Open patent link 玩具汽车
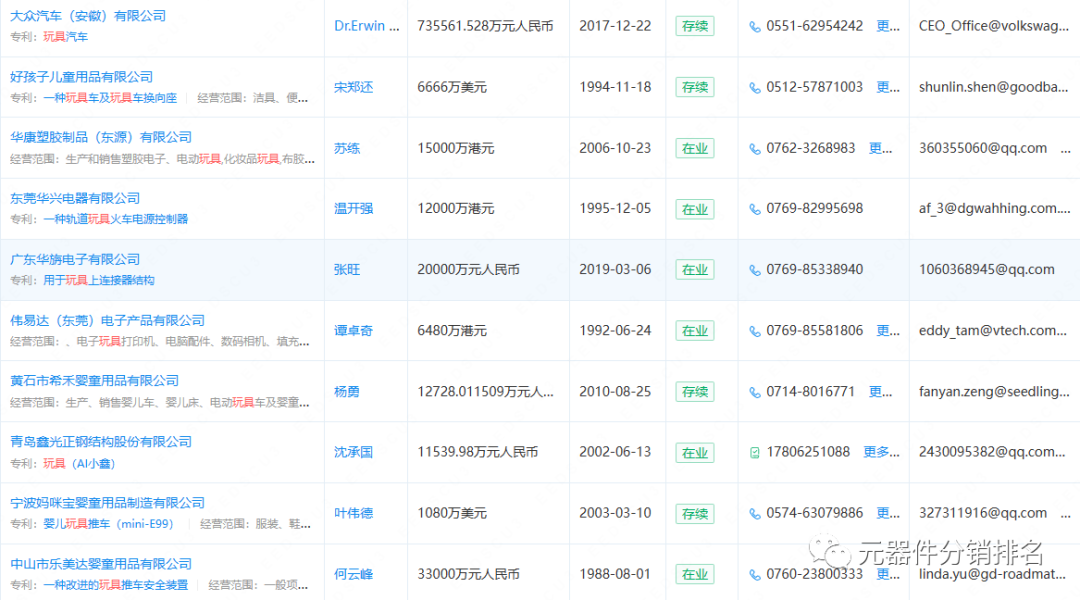Screen dimensions: 1080x600 click(x=65, y=37)
